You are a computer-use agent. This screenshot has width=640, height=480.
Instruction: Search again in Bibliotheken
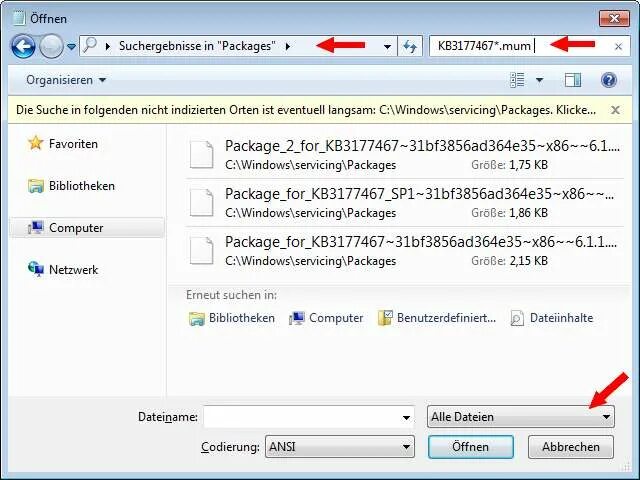(x=231, y=318)
